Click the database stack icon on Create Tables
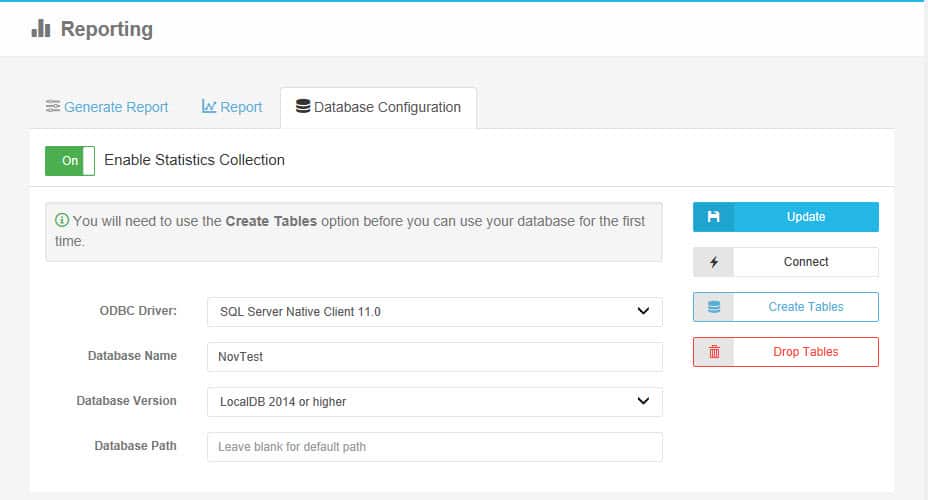The image size is (928, 500). 713,307
